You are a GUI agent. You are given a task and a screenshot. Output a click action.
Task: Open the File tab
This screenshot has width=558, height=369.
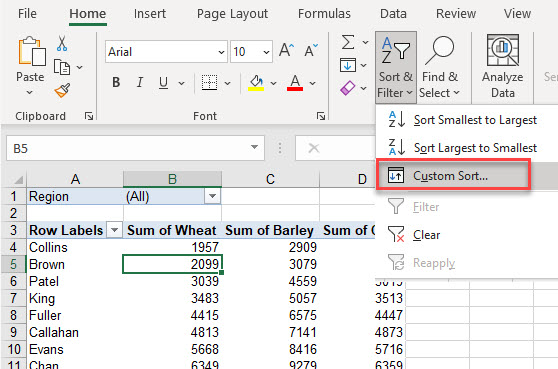coord(27,14)
